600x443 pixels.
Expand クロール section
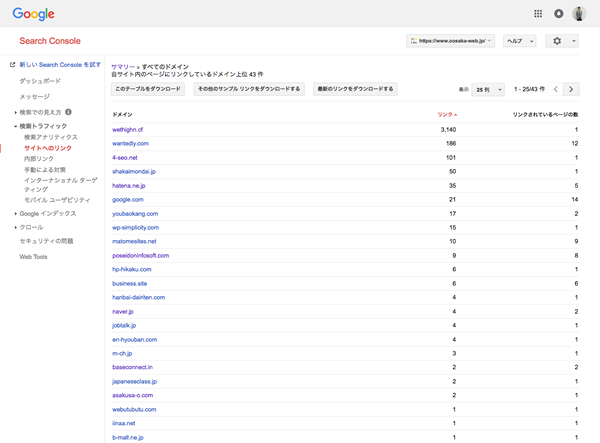15,227
